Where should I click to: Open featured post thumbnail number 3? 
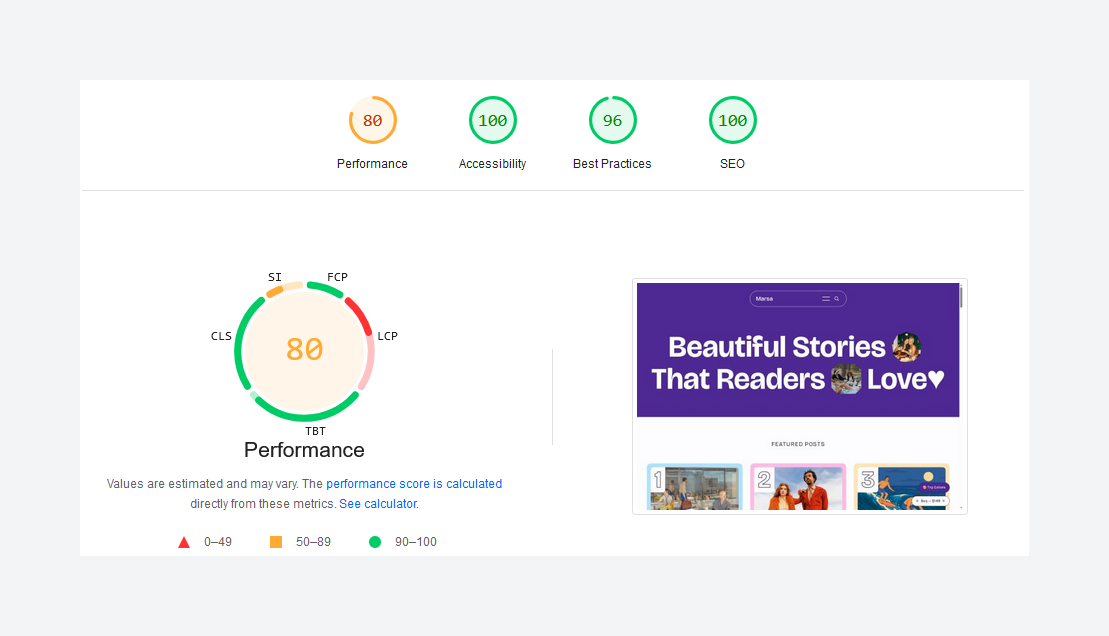tap(902, 487)
